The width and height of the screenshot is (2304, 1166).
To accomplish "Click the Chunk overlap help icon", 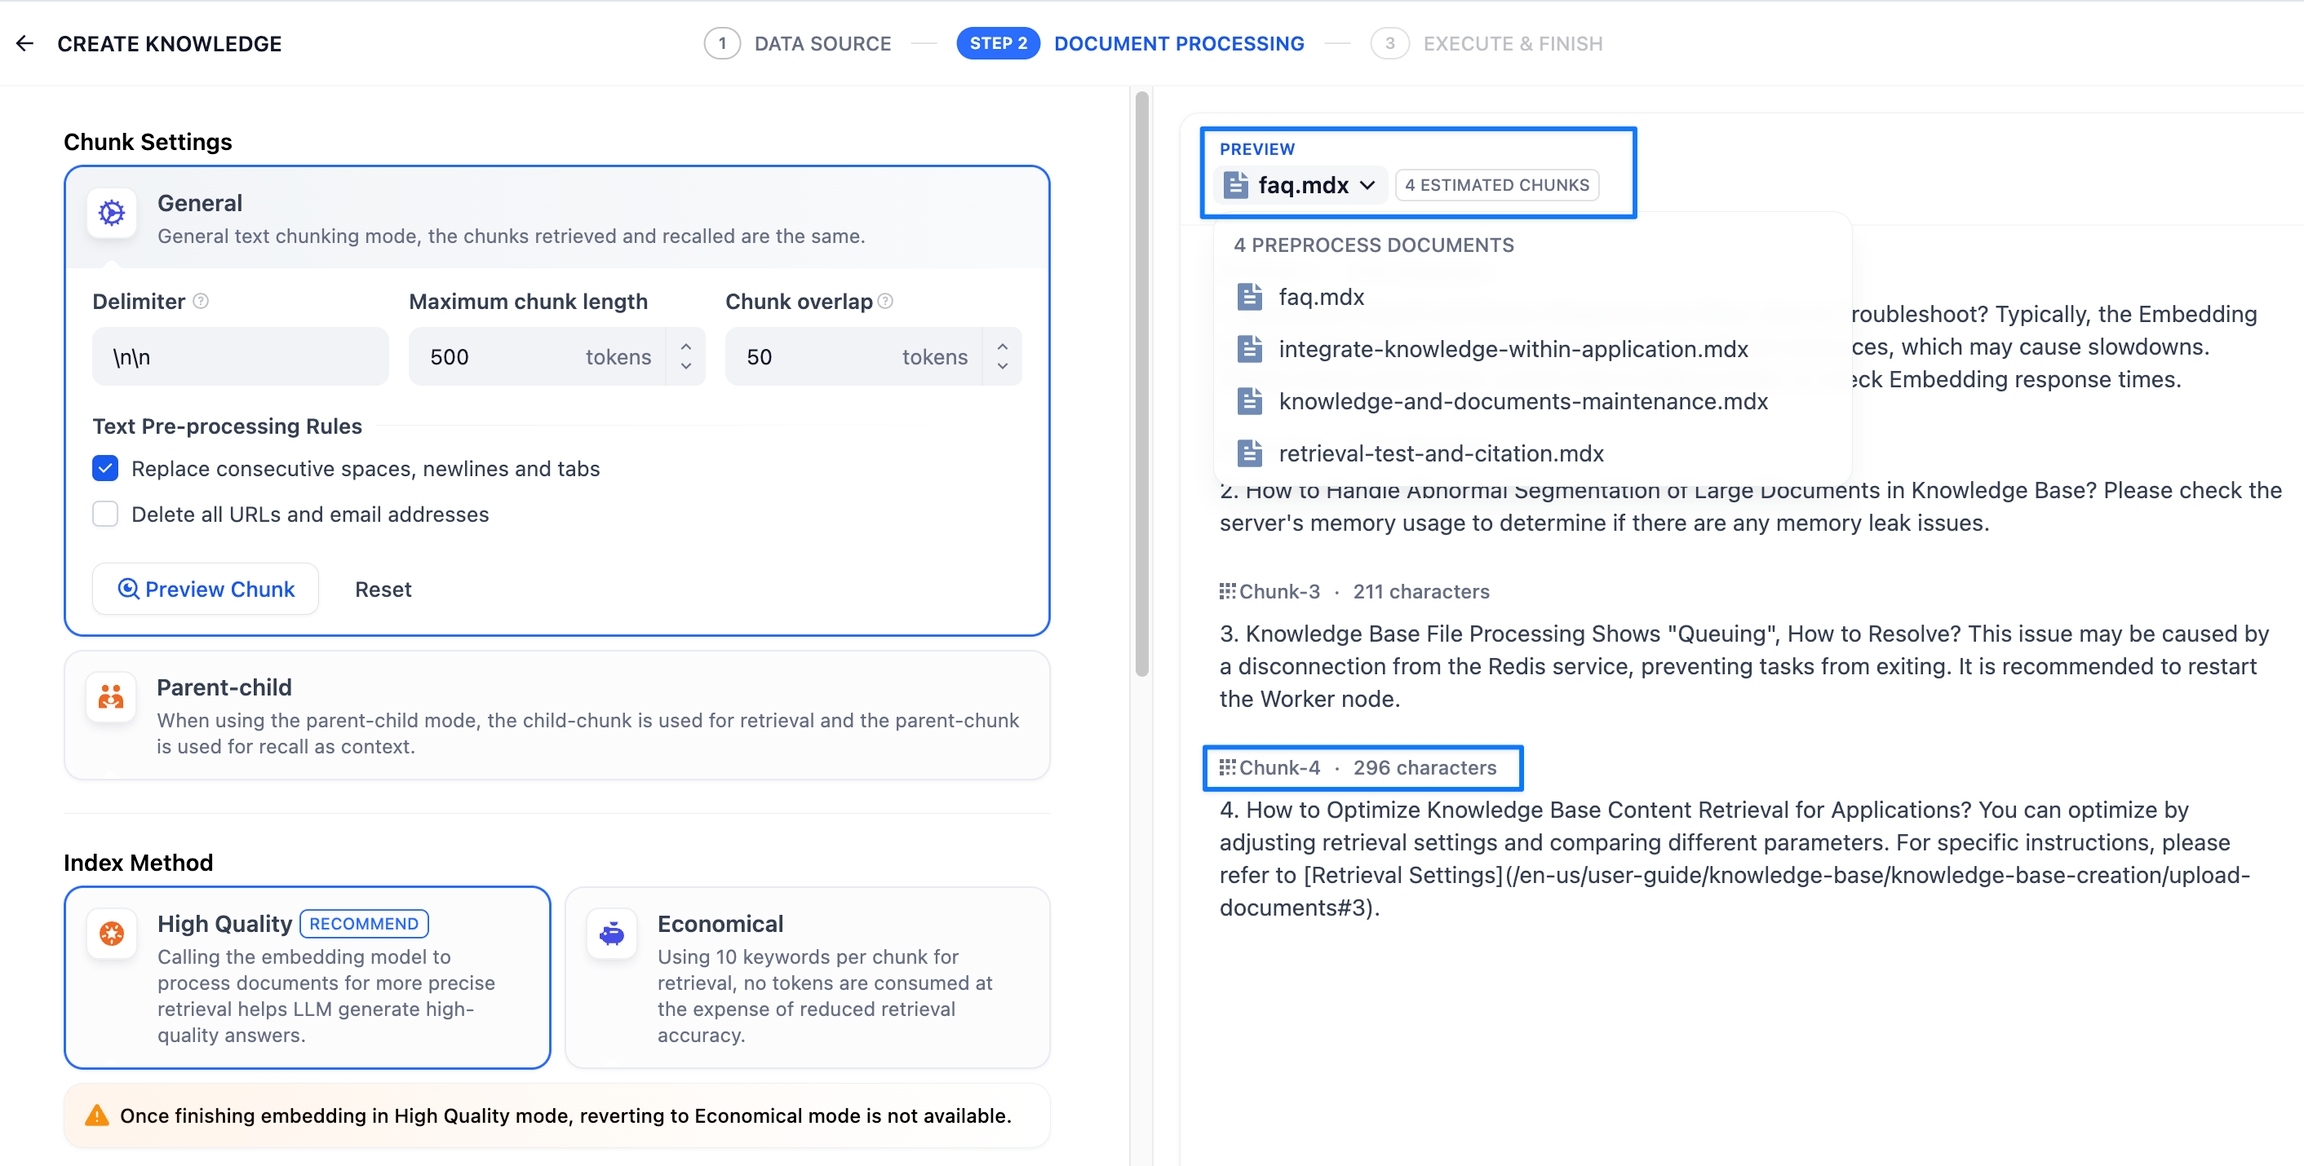I will tap(886, 301).
